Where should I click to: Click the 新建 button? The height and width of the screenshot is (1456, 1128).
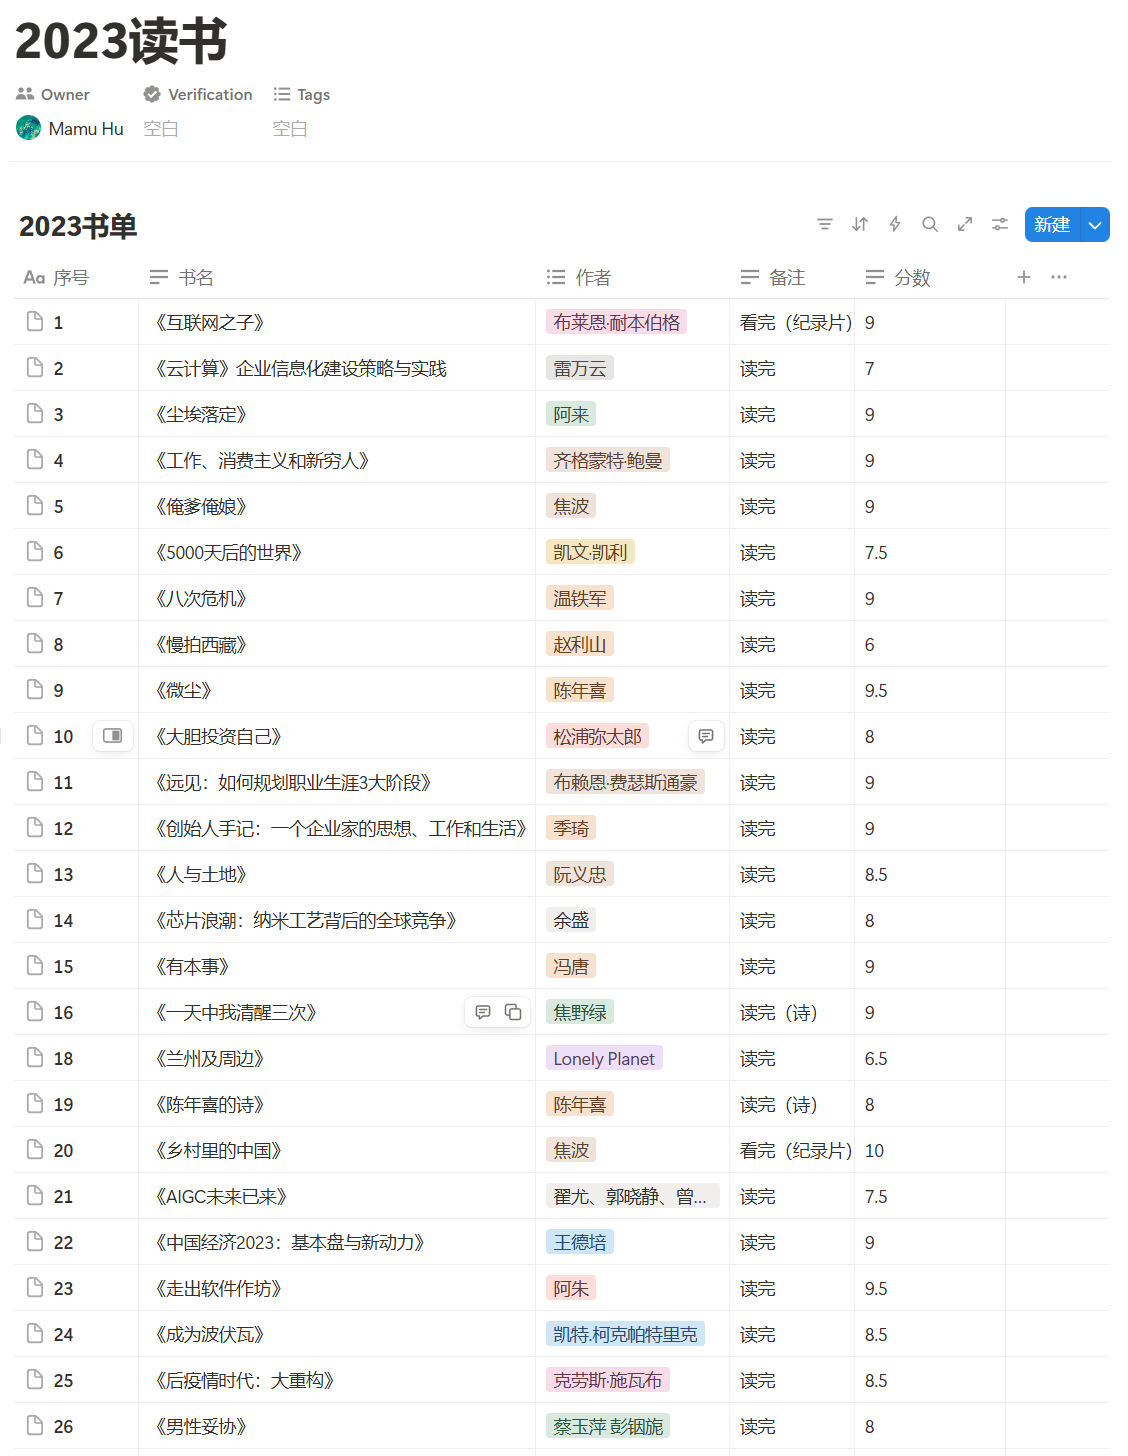[x=1052, y=225]
